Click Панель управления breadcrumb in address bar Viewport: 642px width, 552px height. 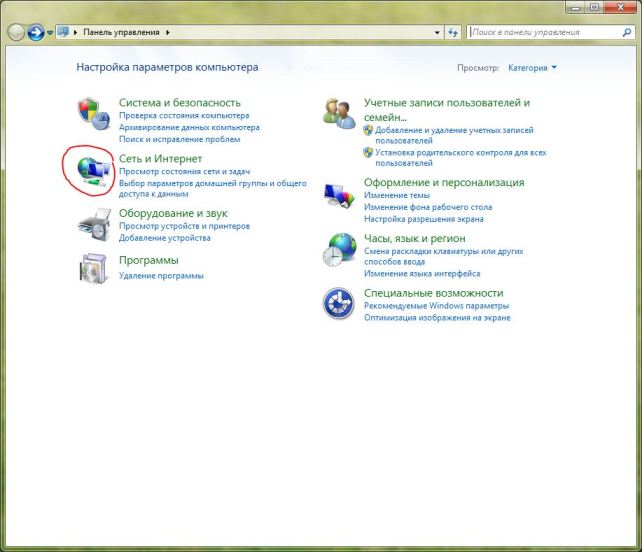tap(121, 32)
